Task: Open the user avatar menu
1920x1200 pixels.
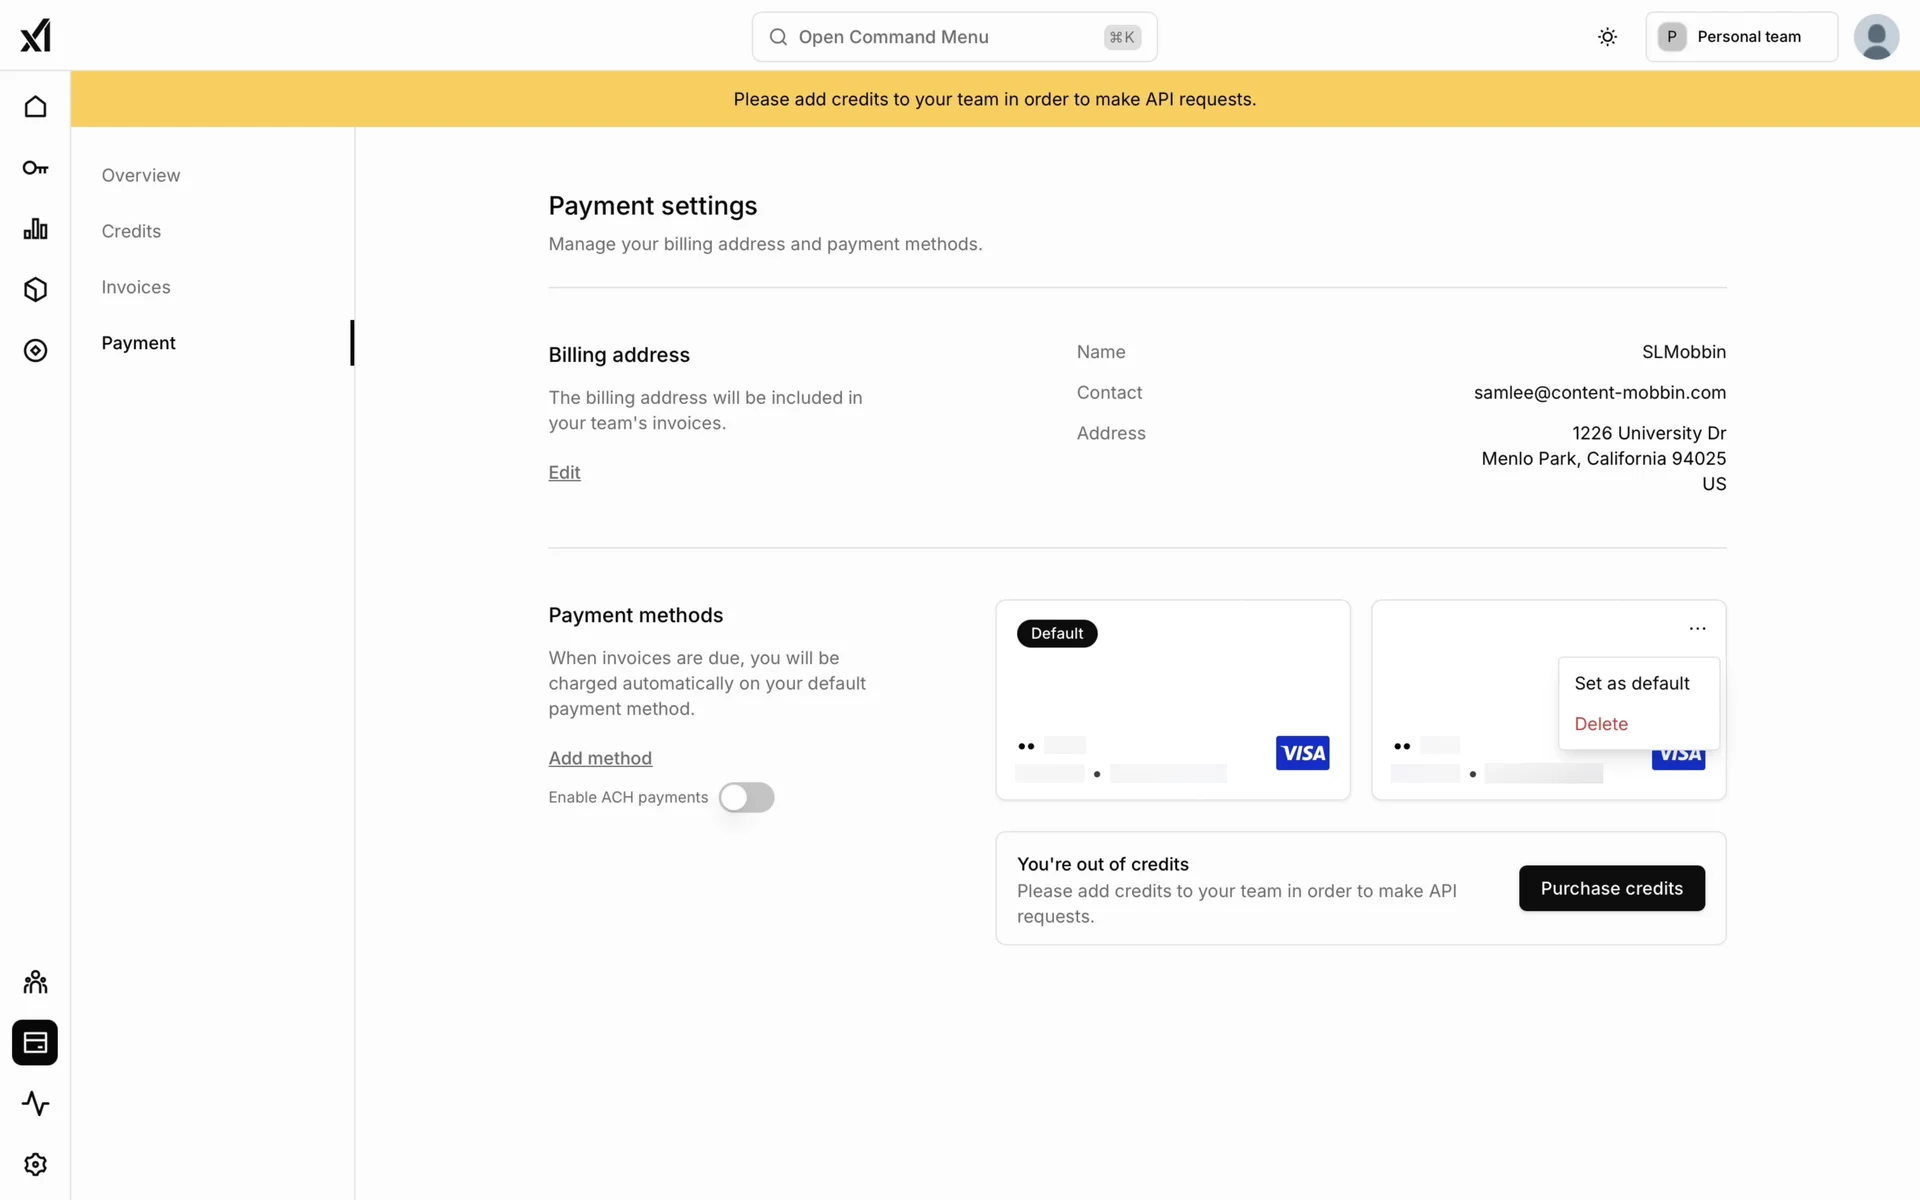Action: click(1876, 37)
